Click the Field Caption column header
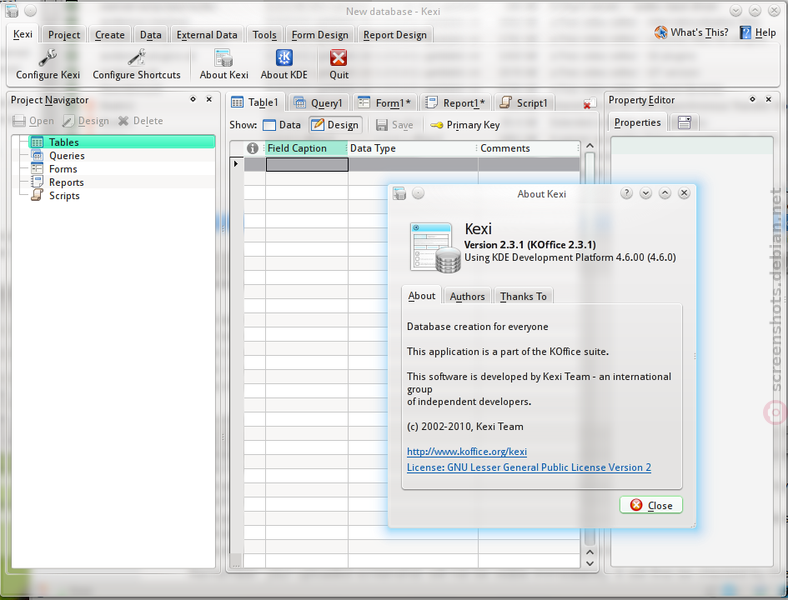The height and width of the screenshot is (600, 788). pos(306,148)
